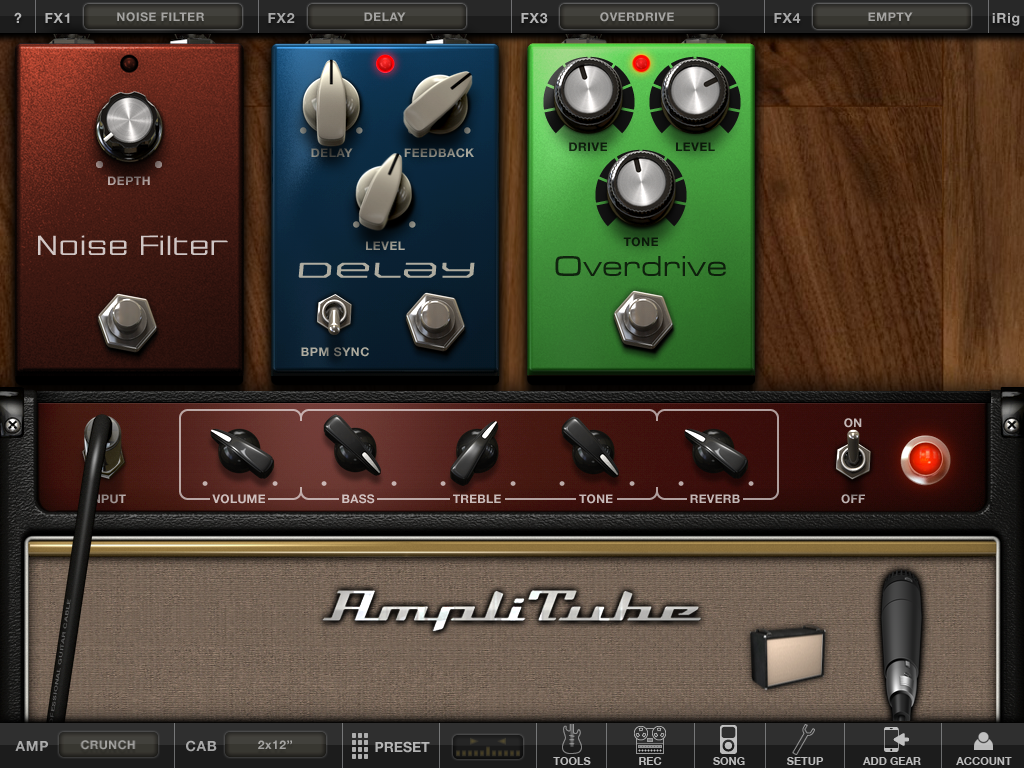This screenshot has height=768, width=1024.
Task: Click the FX2 slot label
Action: pyautogui.click(x=281, y=18)
